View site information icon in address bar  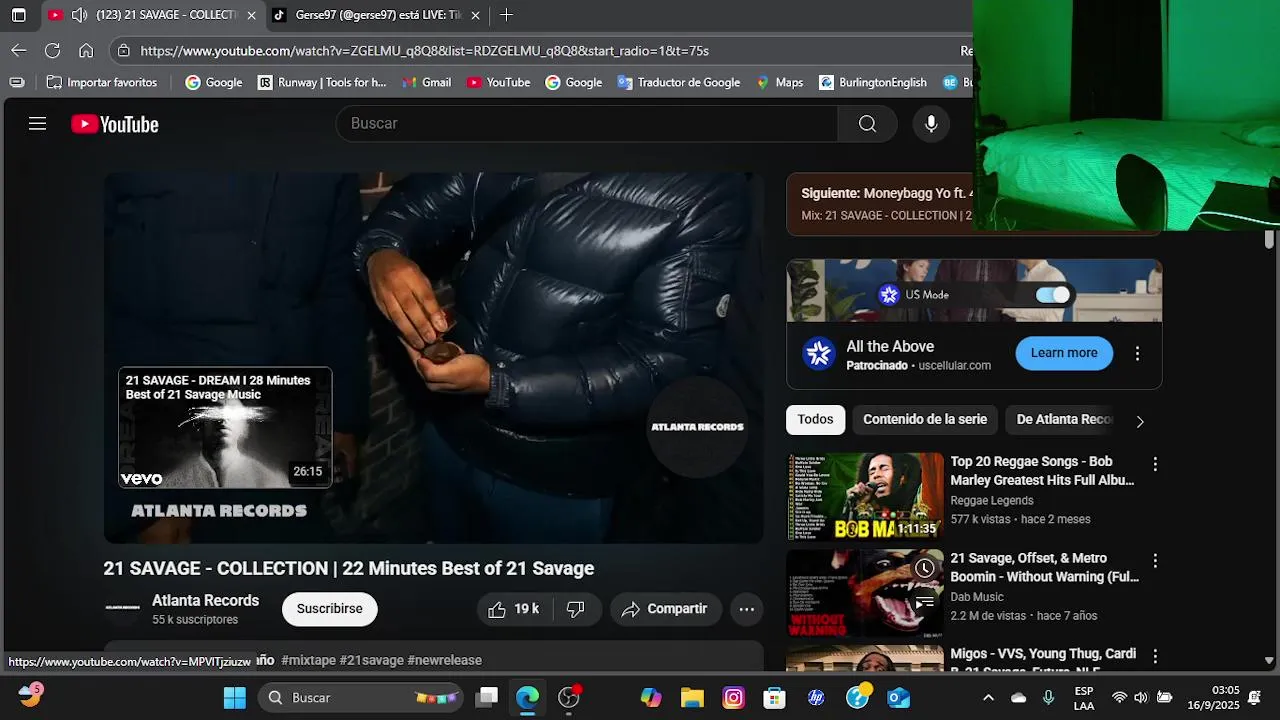click(x=123, y=50)
